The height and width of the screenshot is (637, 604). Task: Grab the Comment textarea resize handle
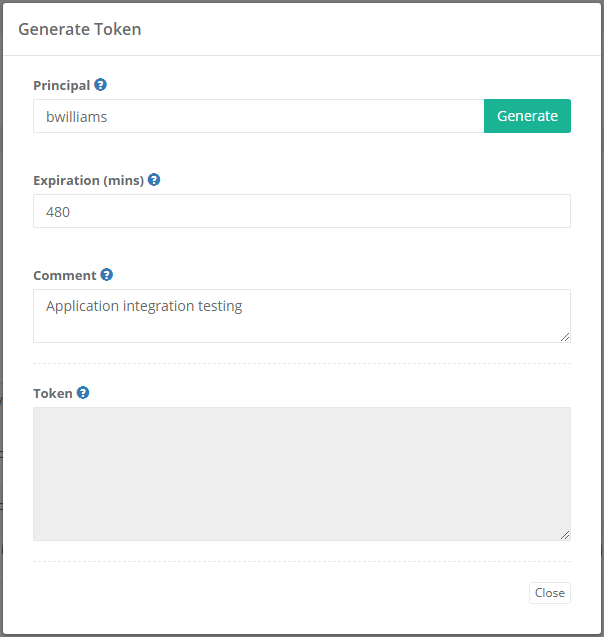[x=565, y=337]
